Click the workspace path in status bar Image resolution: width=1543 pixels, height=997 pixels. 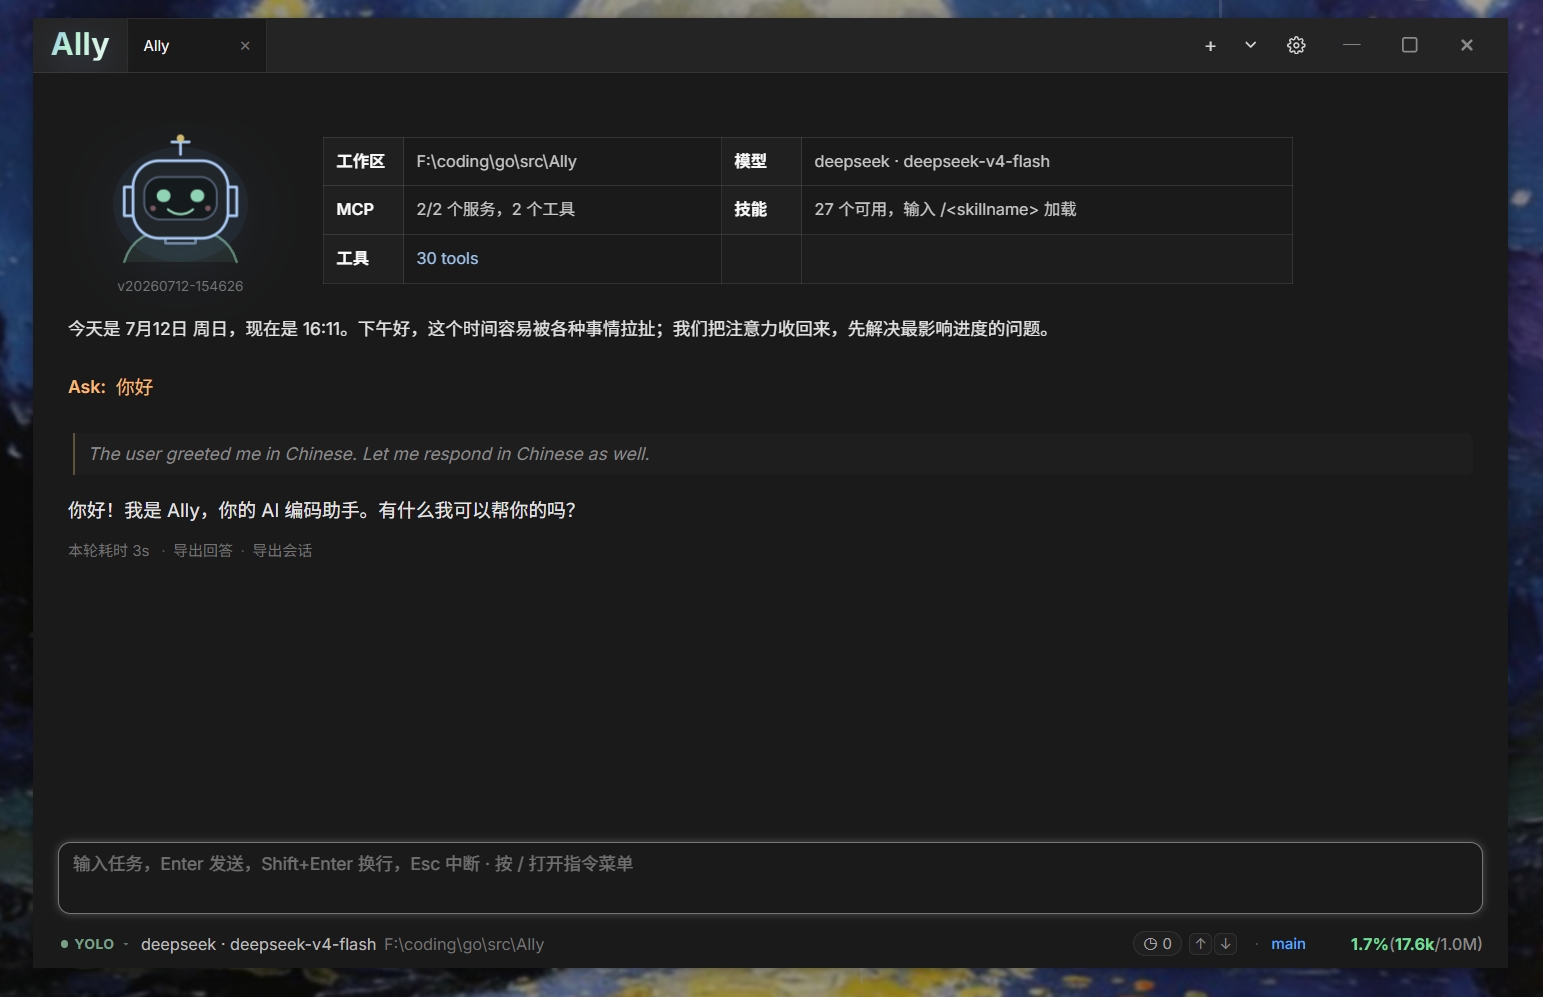point(464,944)
